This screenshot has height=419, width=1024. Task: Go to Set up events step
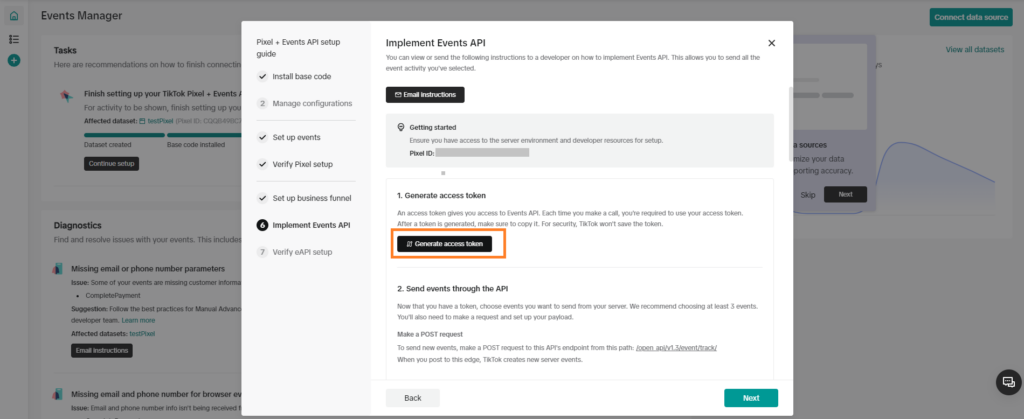point(296,137)
